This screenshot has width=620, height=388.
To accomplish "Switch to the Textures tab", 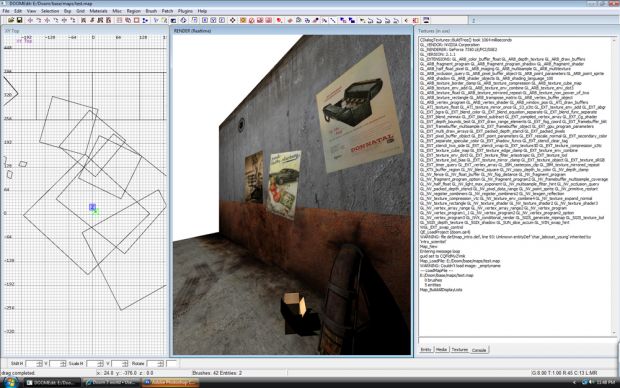I will pos(459,350).
